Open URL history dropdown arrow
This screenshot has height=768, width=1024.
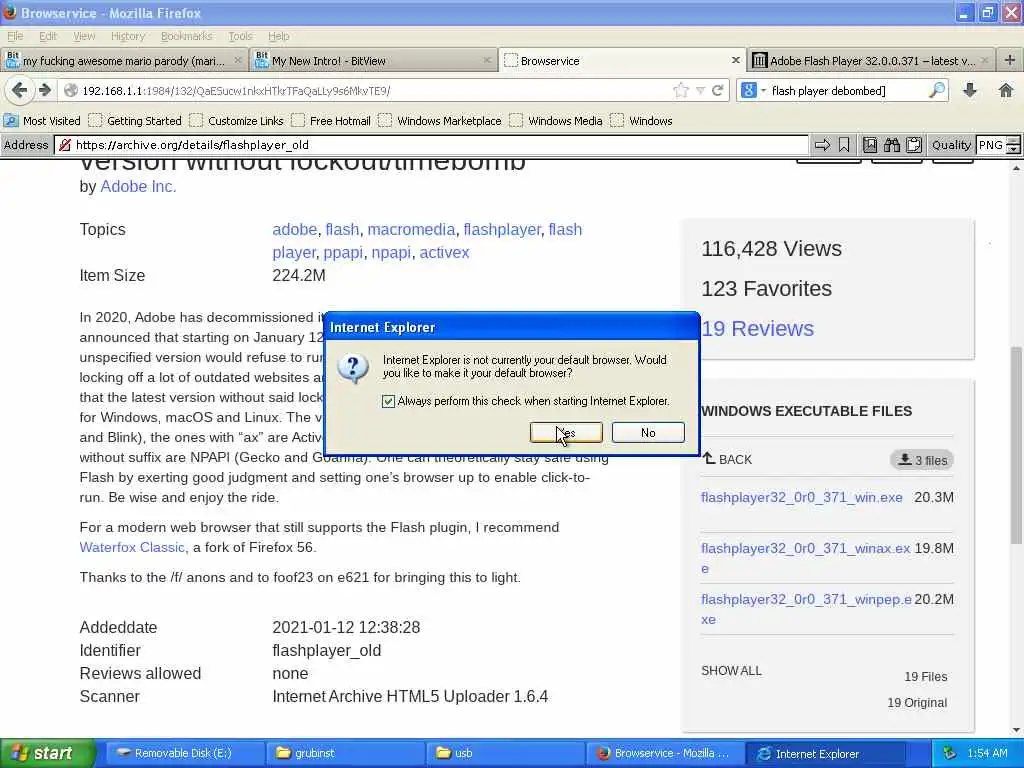tap(700, 91)
